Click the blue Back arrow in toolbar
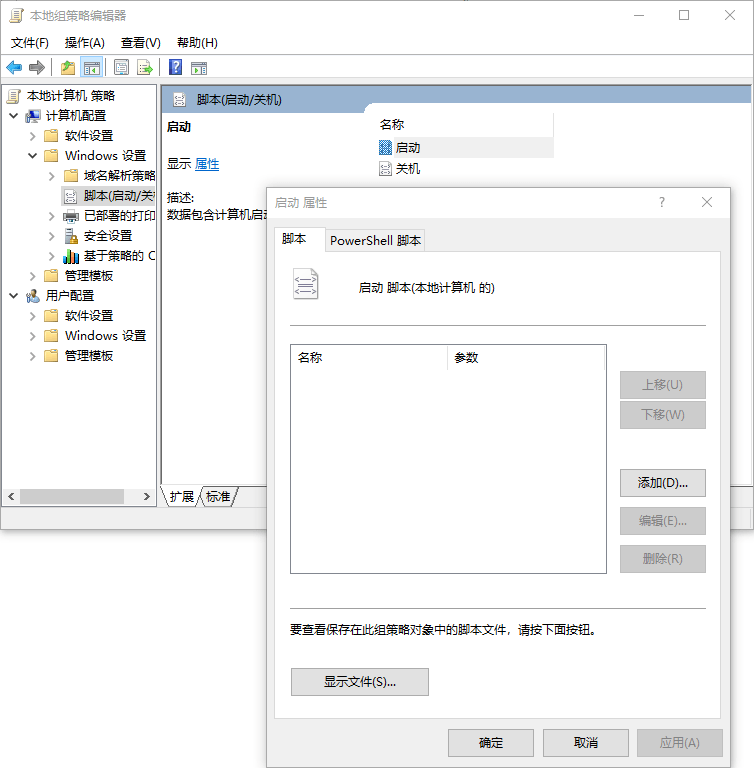Viewport: 754px width, 768px height. click(14, 67)
